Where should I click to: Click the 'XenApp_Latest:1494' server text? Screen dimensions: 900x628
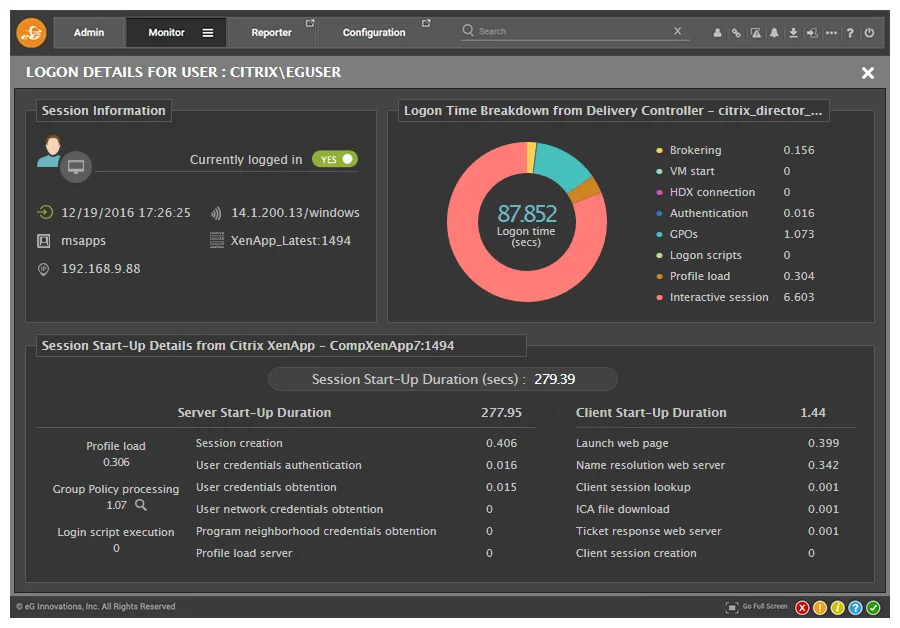(290, 241)
